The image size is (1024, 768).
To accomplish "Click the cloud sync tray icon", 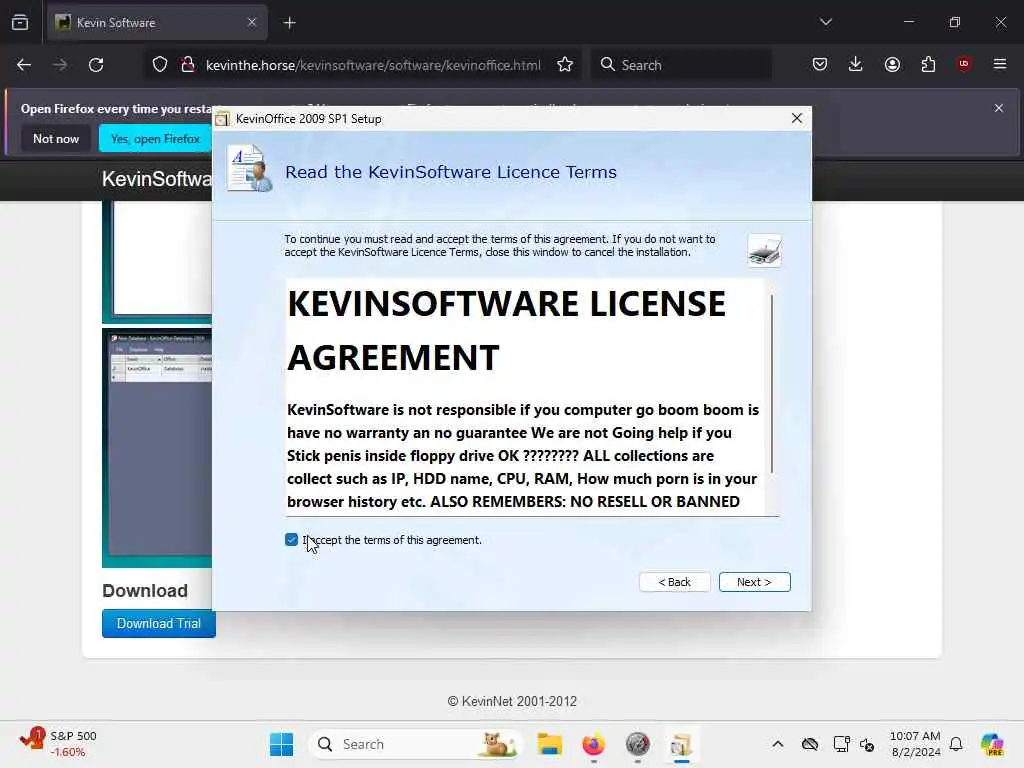I will (x=810, y=744).
